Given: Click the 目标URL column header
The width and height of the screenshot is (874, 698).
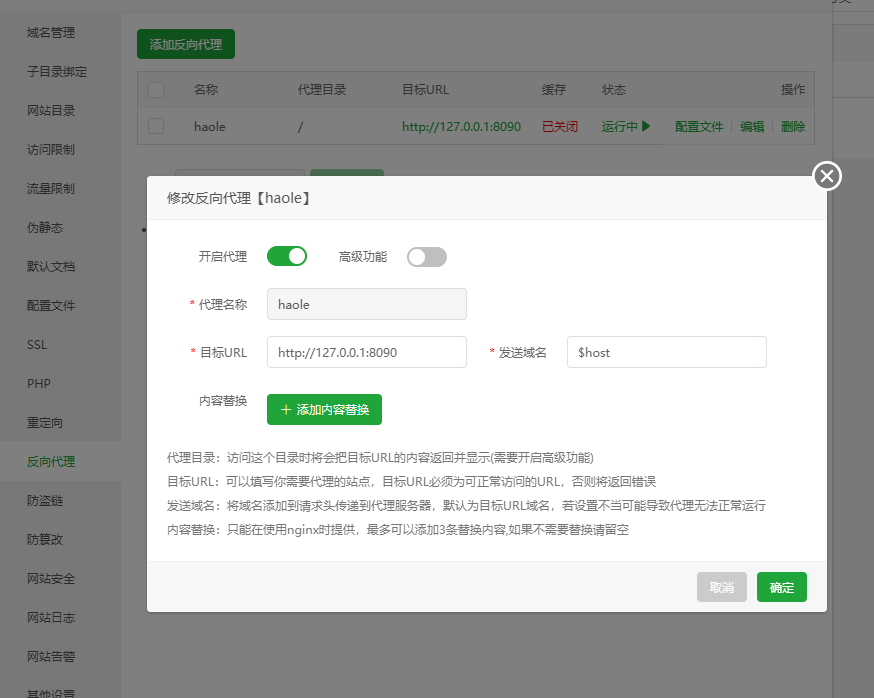Looking at the screenshot, I should (425, 90).
